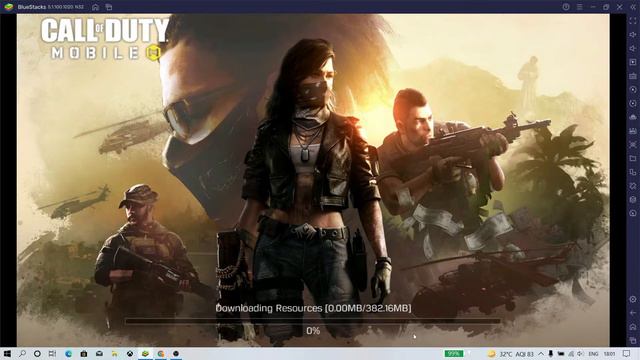Open Microsoft Store from the taskbar
The height and width of the screenshot is (360, 640).
pos(84,353)
